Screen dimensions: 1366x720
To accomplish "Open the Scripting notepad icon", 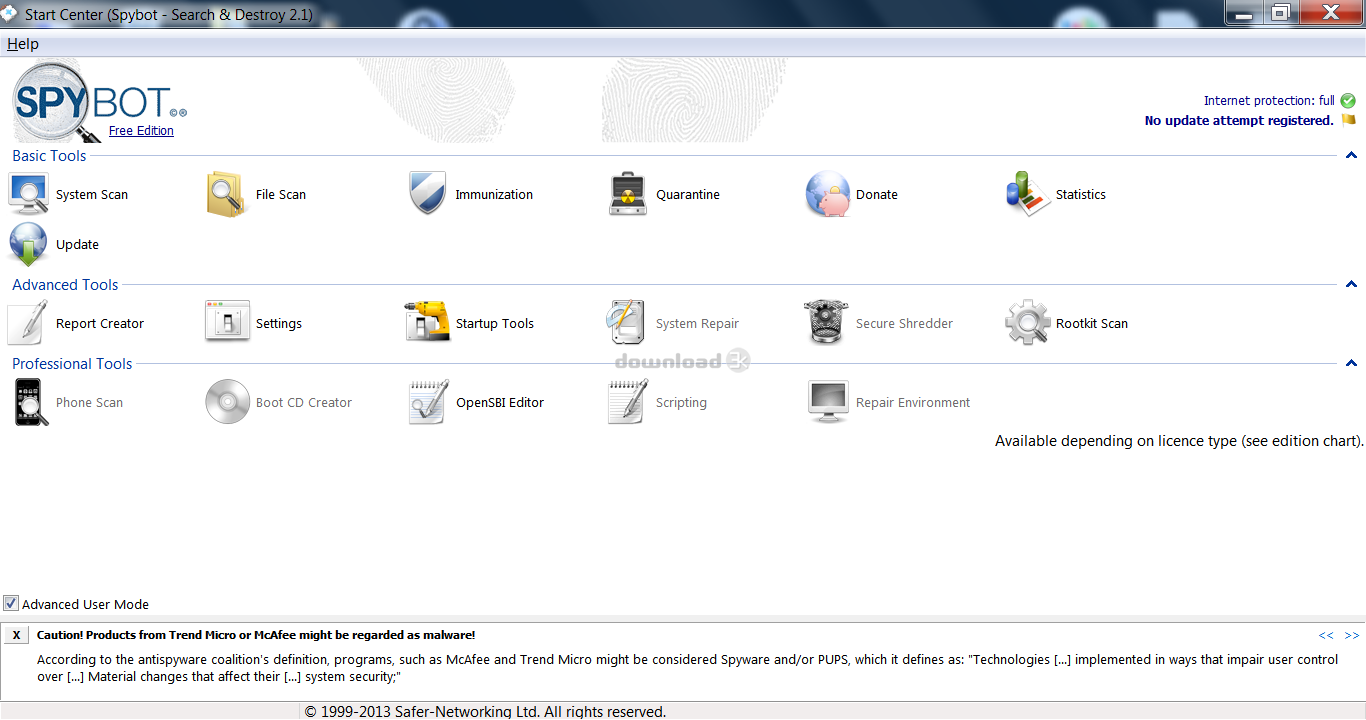I will (628, 402).
